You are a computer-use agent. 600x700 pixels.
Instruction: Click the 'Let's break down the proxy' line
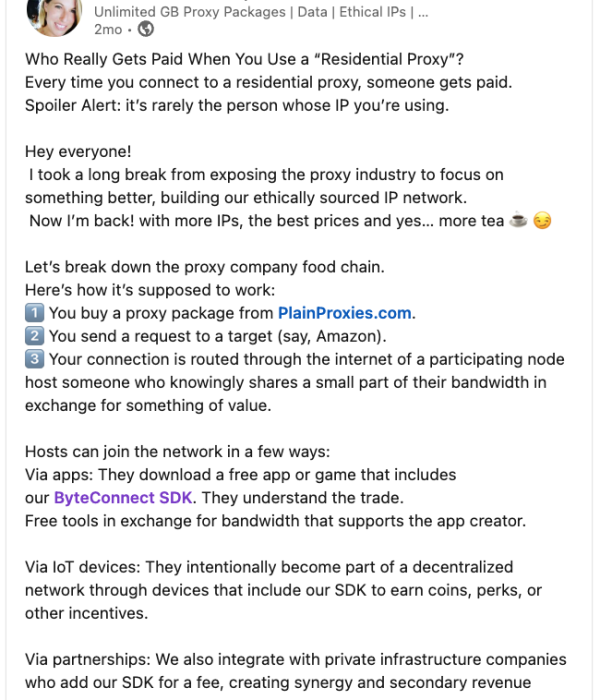click(x=204, y=267)
